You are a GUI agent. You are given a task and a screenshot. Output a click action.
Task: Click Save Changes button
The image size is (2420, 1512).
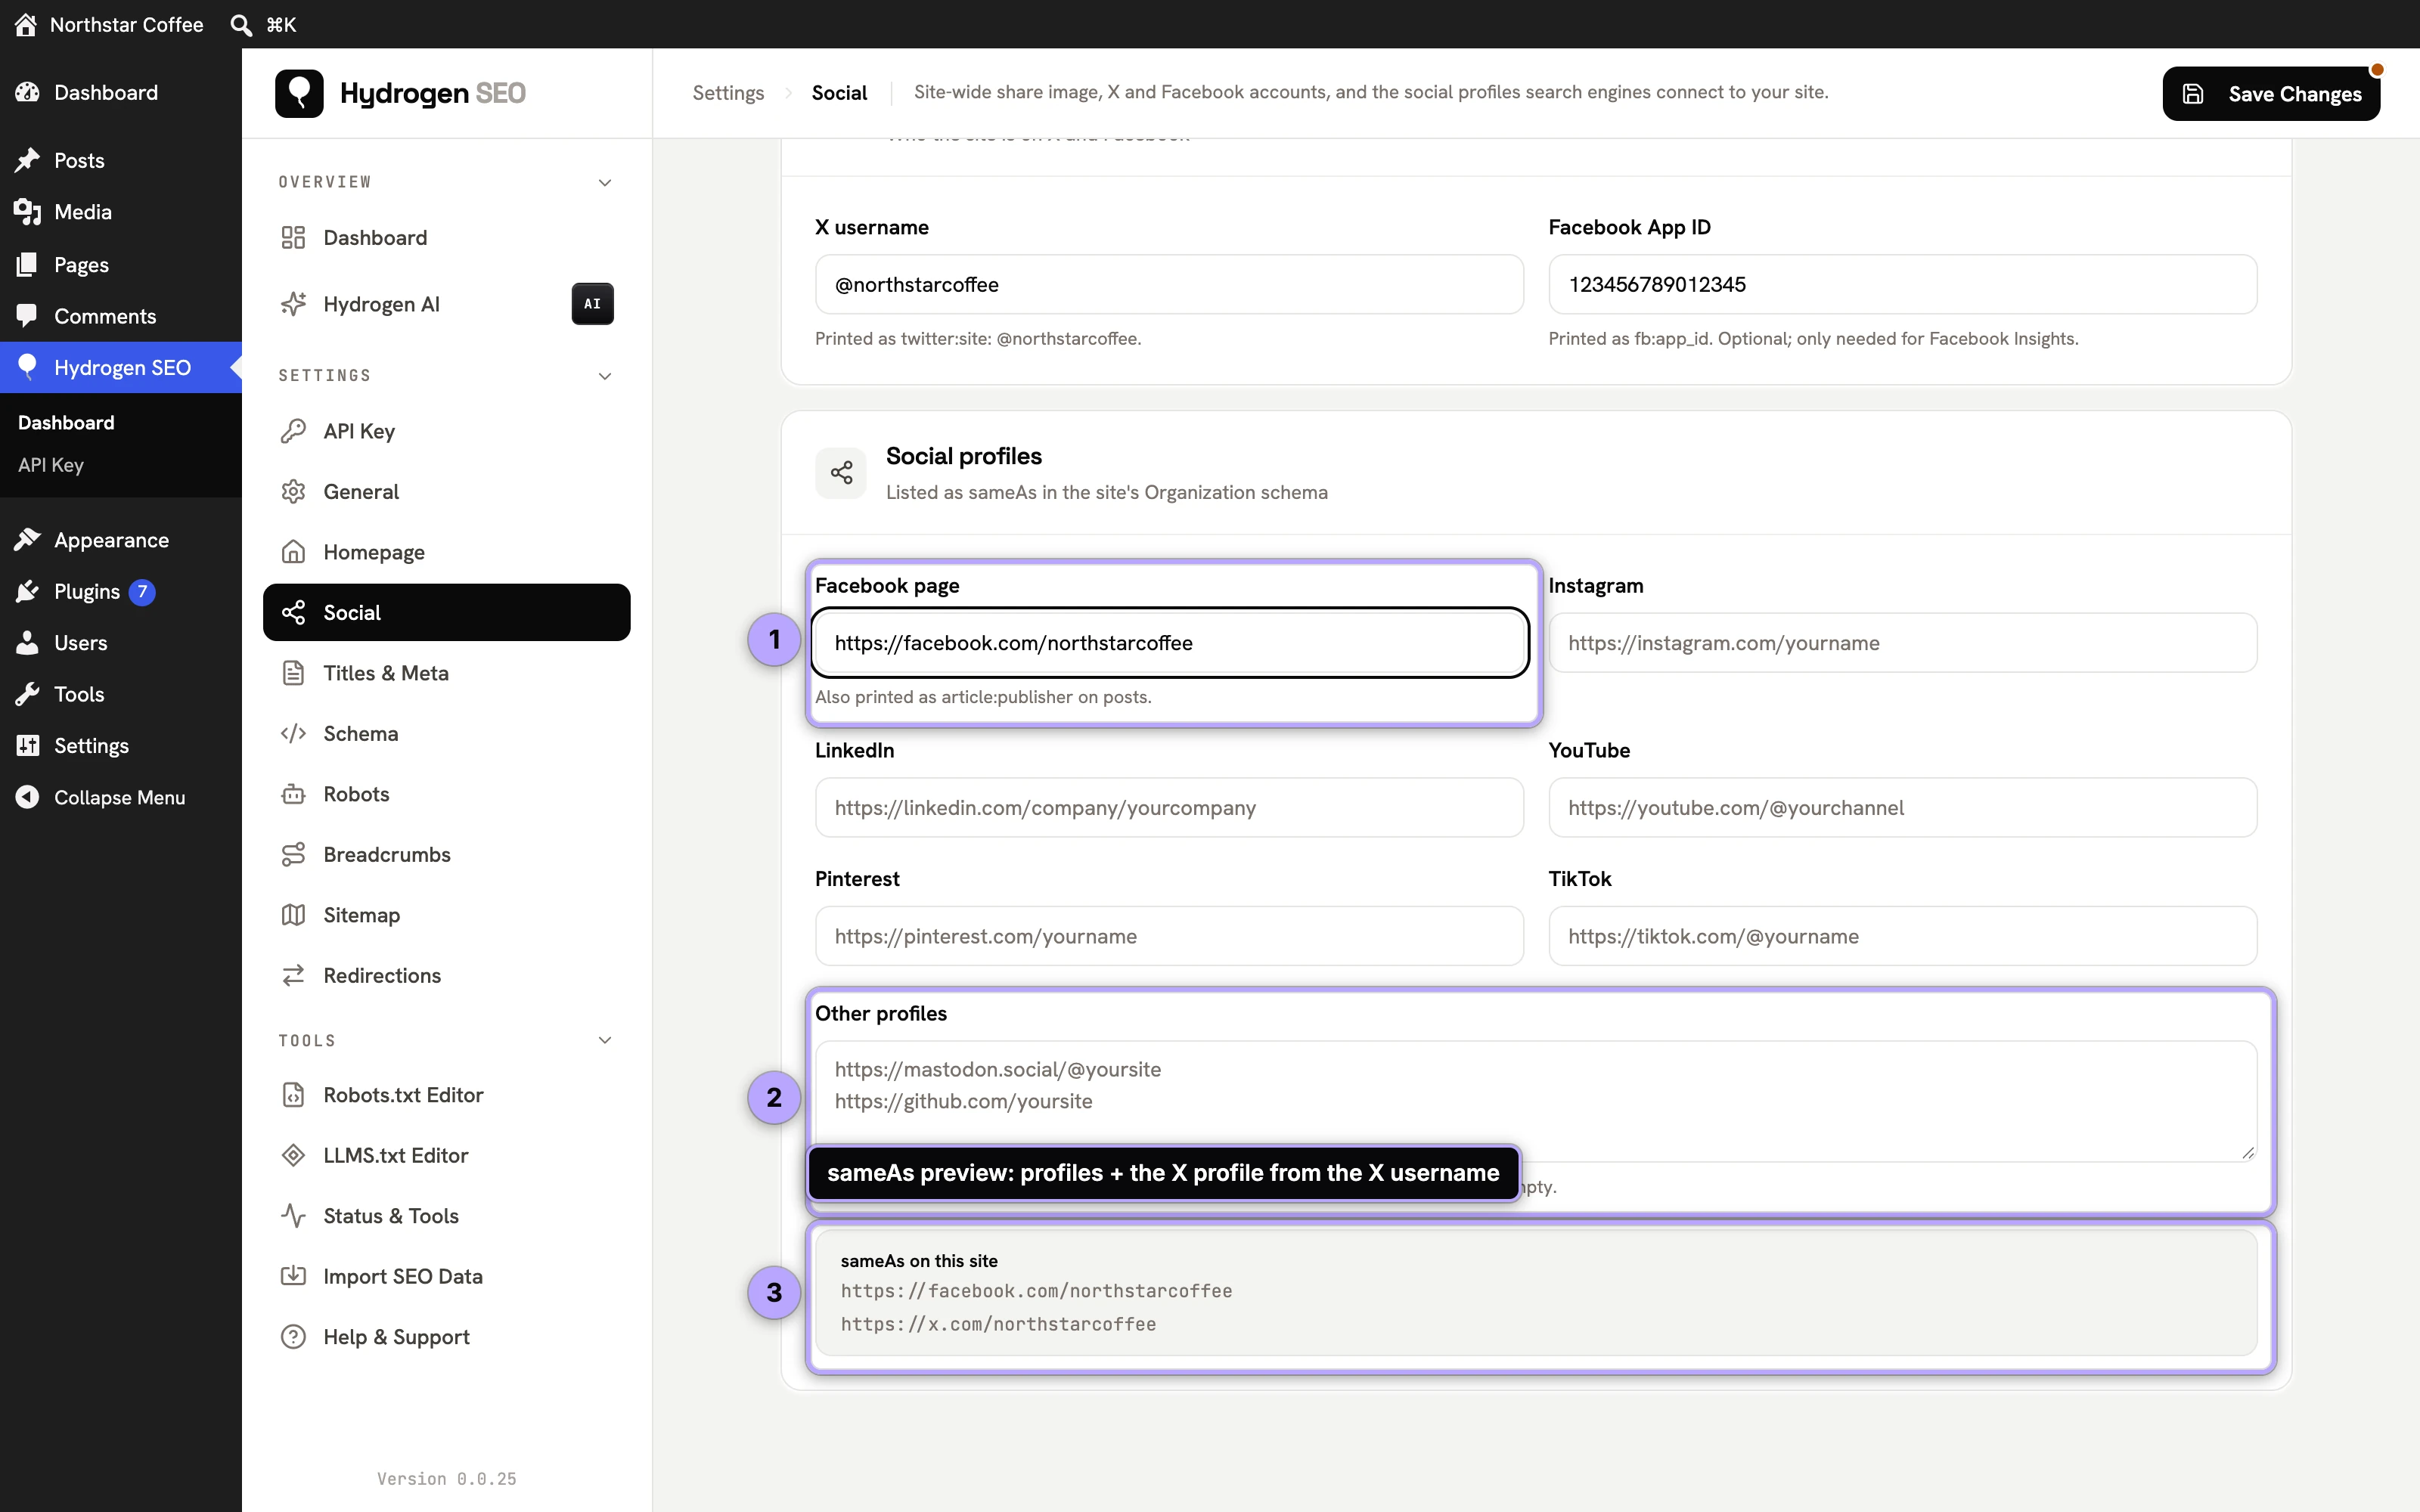click(2271, 94)
